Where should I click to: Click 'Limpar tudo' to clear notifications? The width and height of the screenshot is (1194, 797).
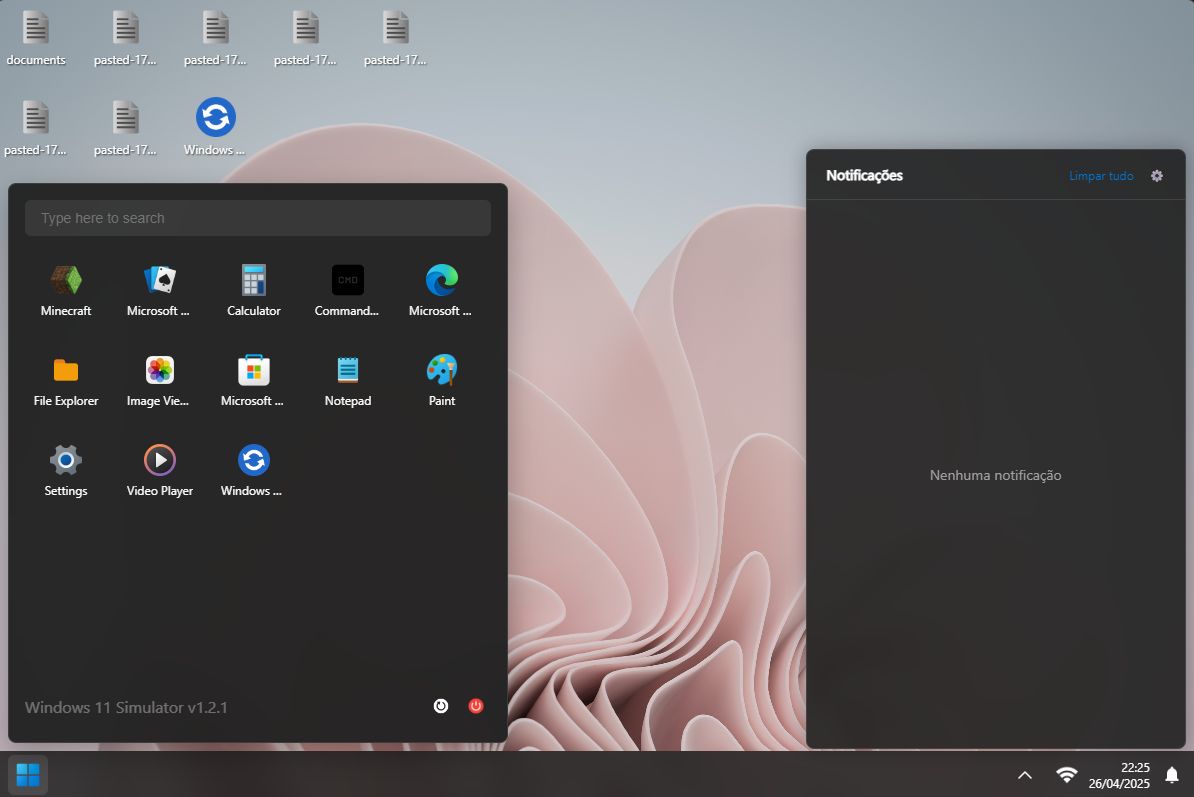coord(1101,176)
